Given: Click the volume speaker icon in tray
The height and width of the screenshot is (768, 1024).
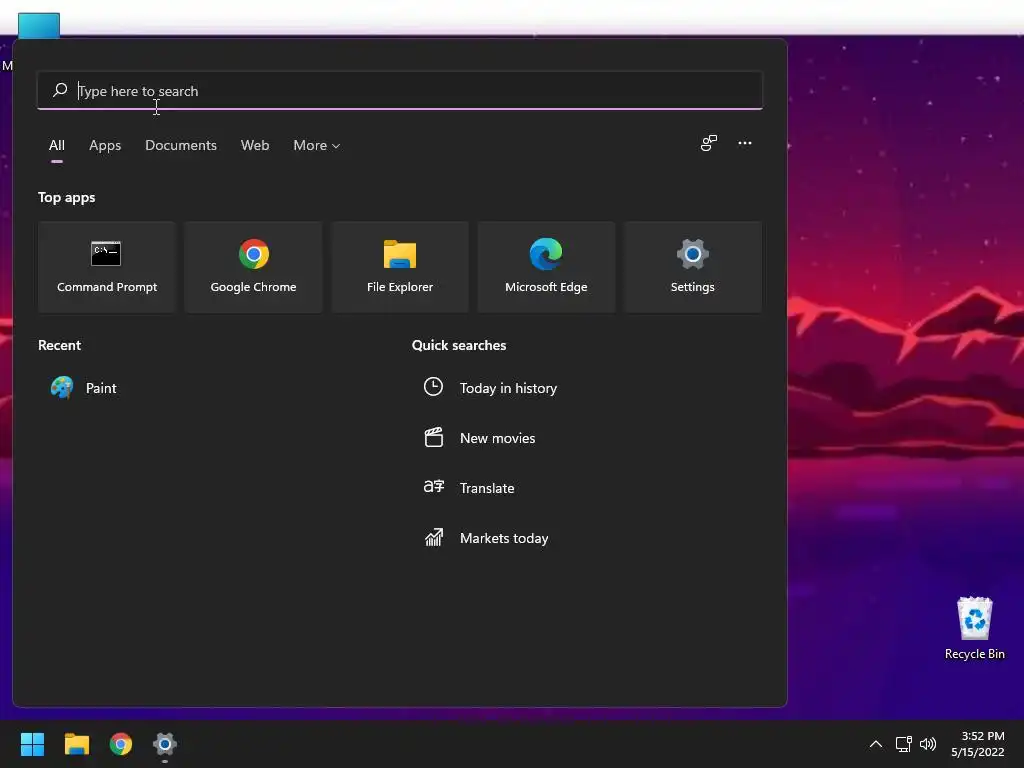Looking at the screenshot, I should 928,744.
